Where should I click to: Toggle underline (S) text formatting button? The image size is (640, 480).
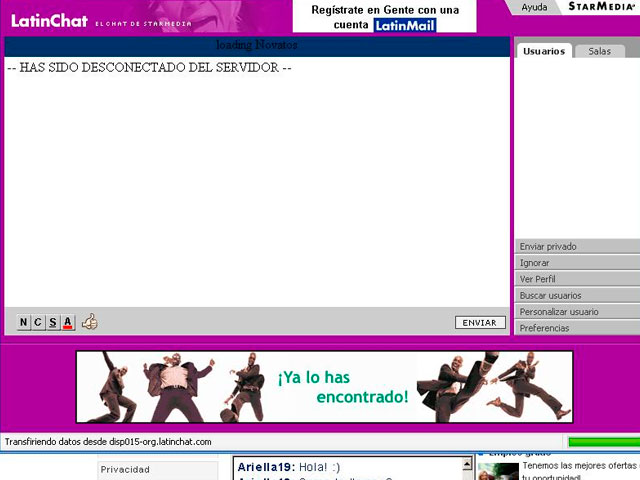pos(53,322)
